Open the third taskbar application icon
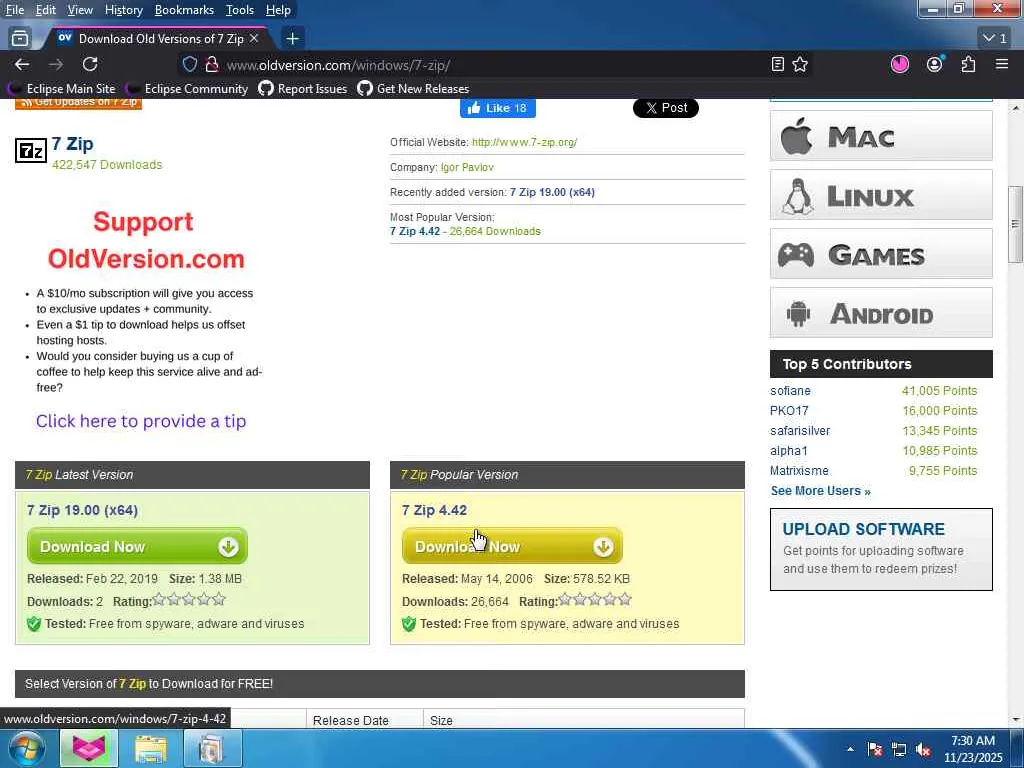1024x768 pixels. [x=212, y=748]
